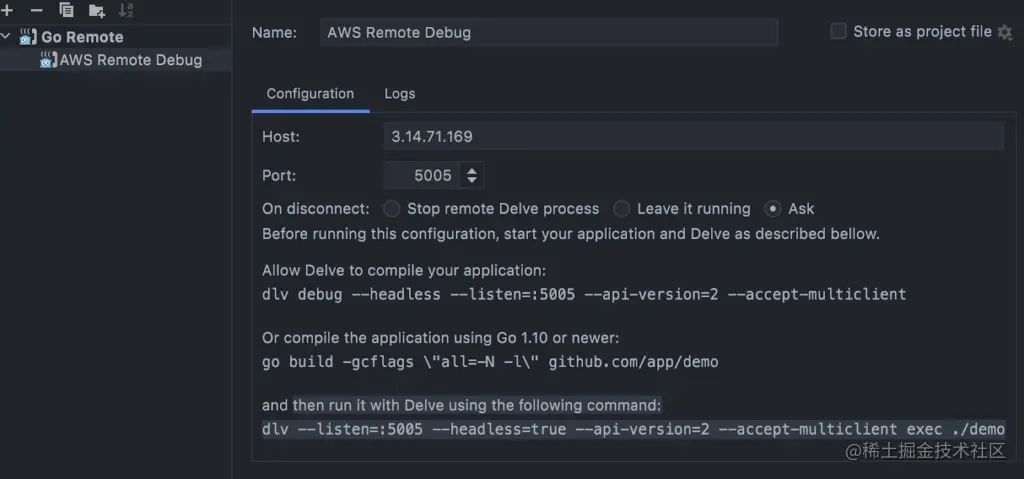Sort configurations alphabetically

tap(125, 10)
